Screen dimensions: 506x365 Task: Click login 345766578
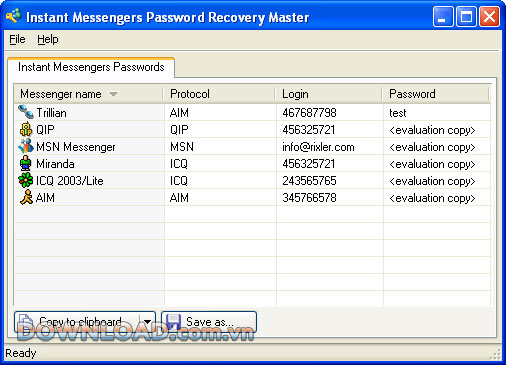coord(309,198)
